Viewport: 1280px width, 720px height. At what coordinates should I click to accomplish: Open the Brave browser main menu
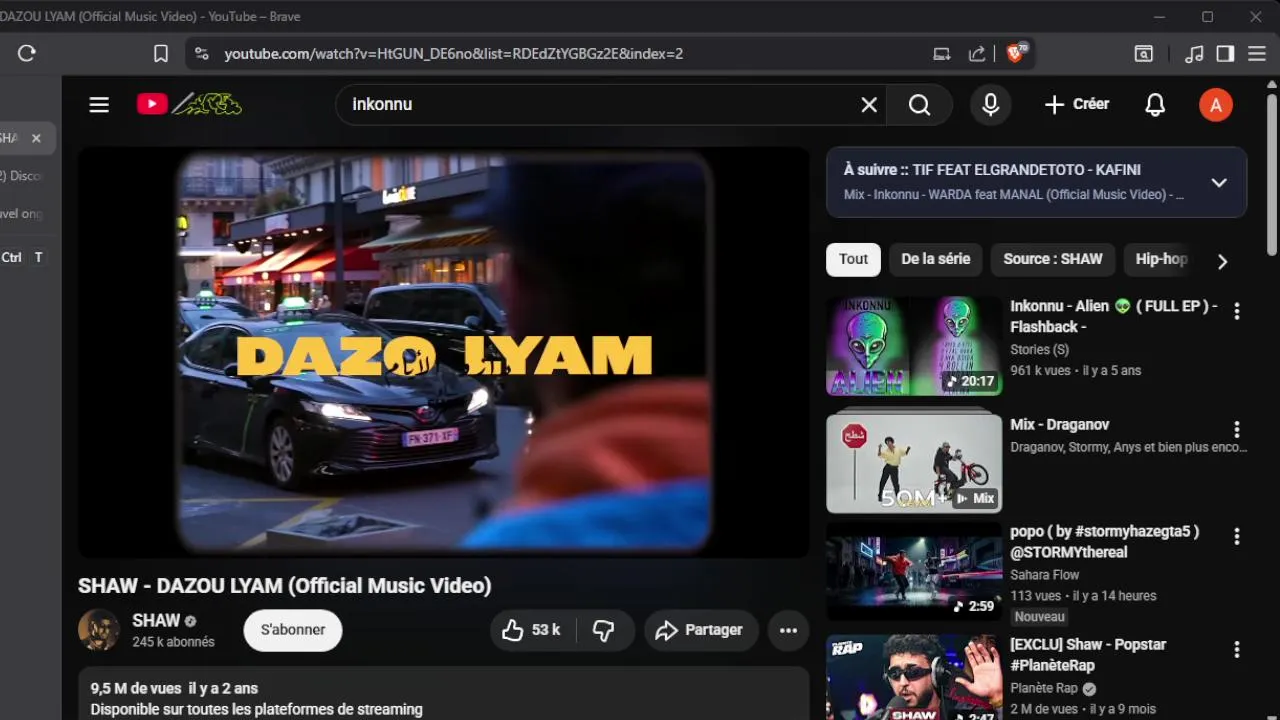point(1257,54)
